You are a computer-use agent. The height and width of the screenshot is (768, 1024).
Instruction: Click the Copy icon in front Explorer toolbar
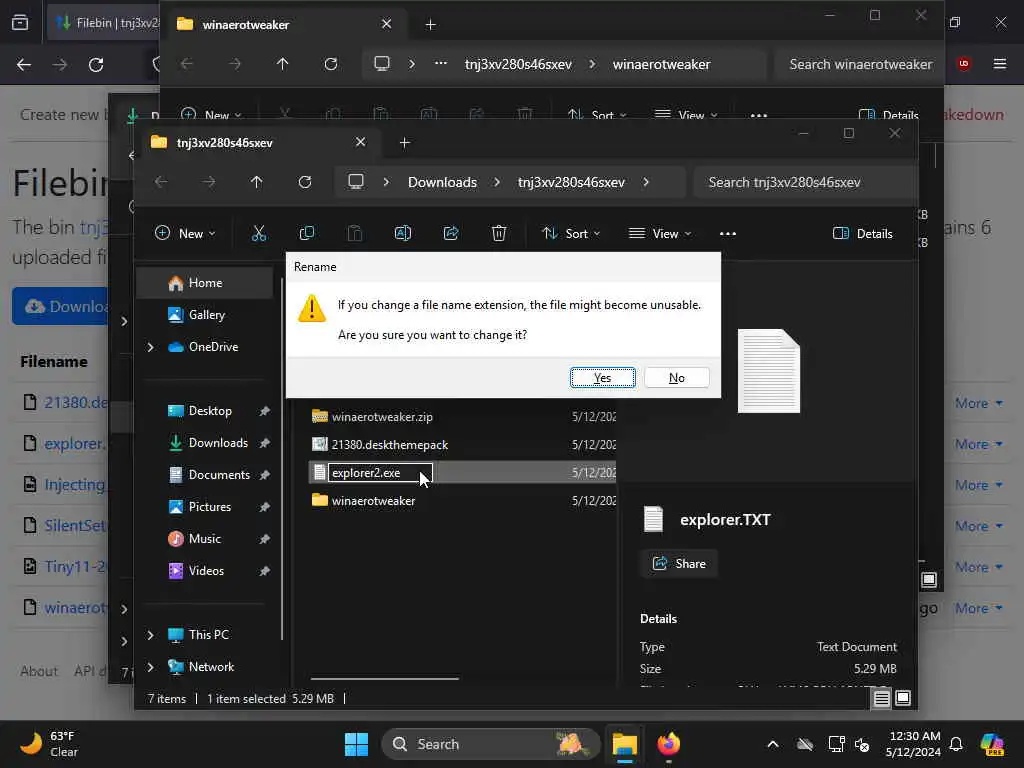tap(306, 233)
